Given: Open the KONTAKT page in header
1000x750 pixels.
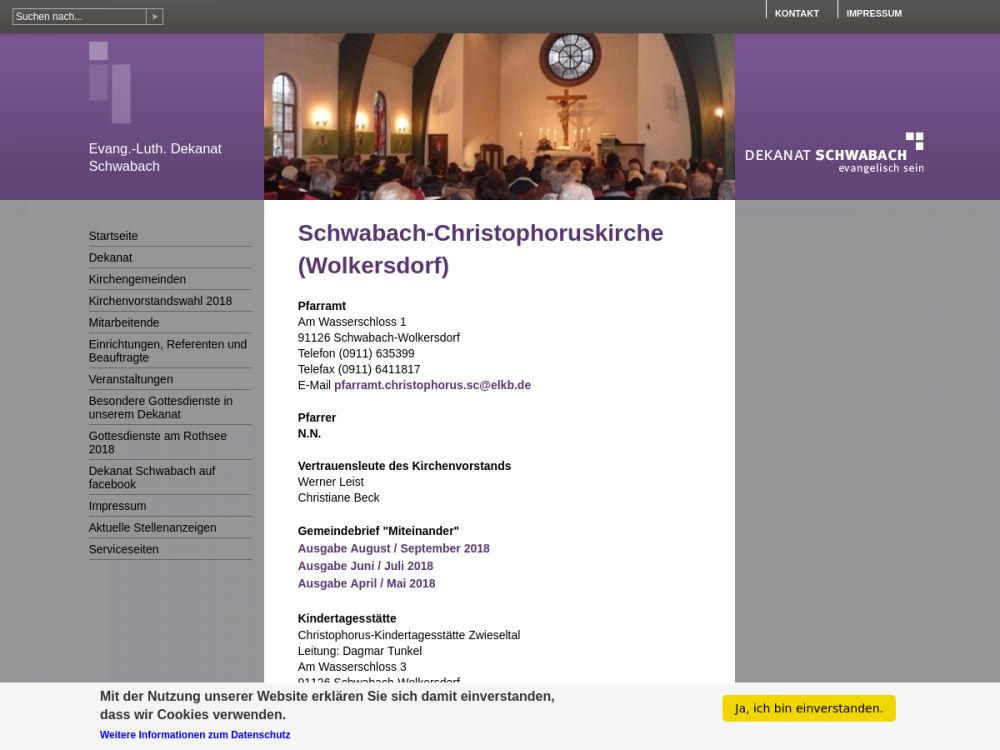Looking at the screenshot, I should (x=796, y=13).
